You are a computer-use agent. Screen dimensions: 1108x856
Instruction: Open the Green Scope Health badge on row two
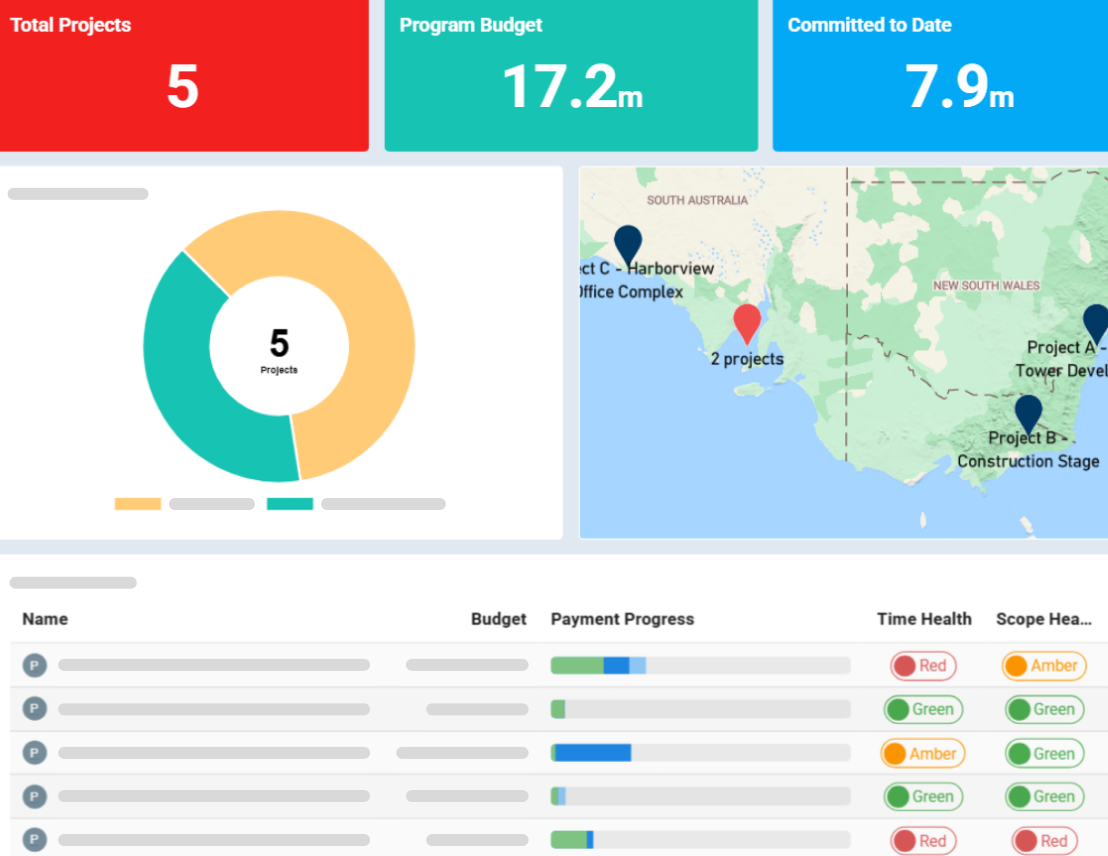pos(1043,708)
